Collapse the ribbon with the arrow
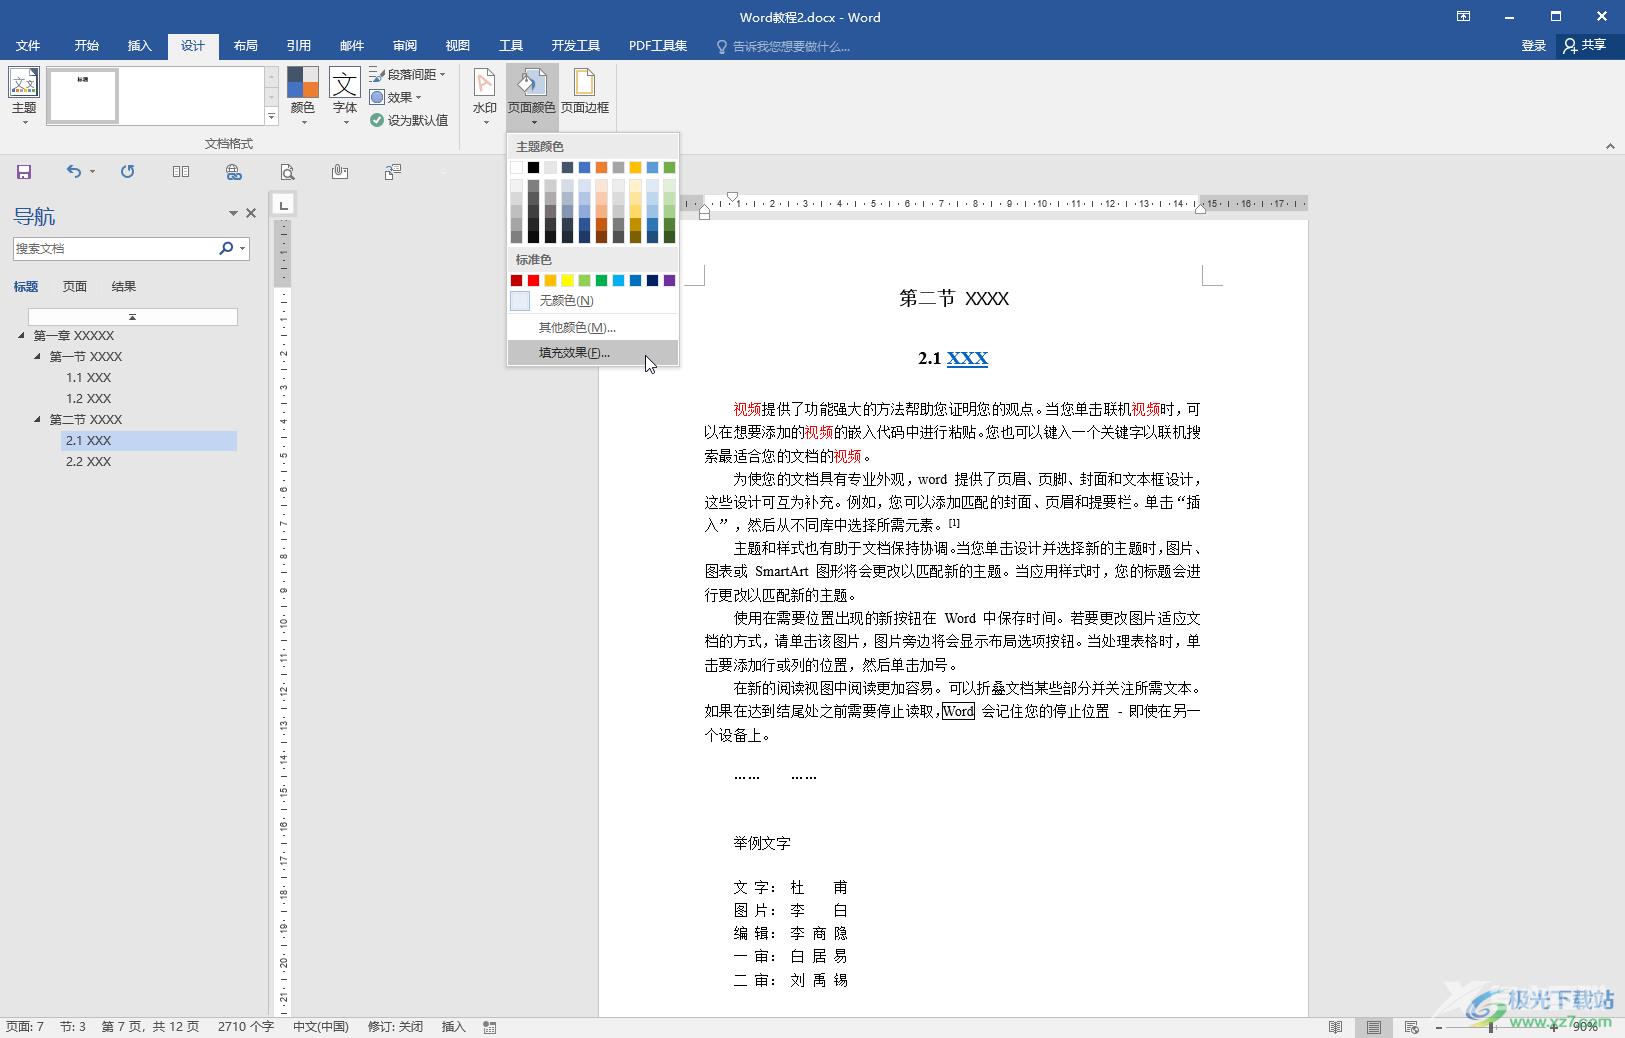Screen dimensions: 1625x1038 tap(1610, 146)
